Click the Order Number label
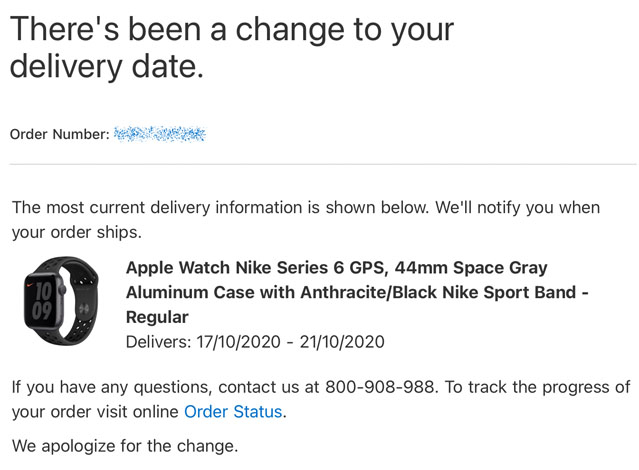 59,134
